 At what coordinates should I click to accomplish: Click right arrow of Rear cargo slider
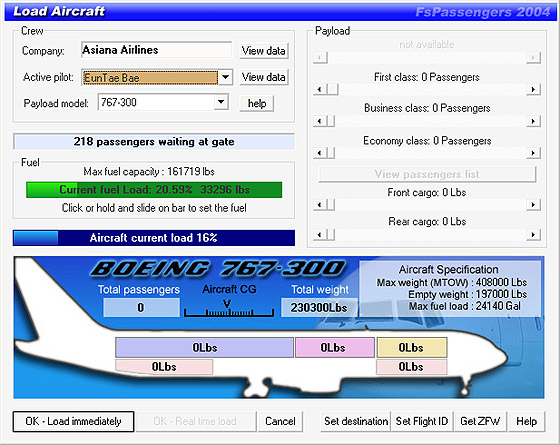coord(533,235)
